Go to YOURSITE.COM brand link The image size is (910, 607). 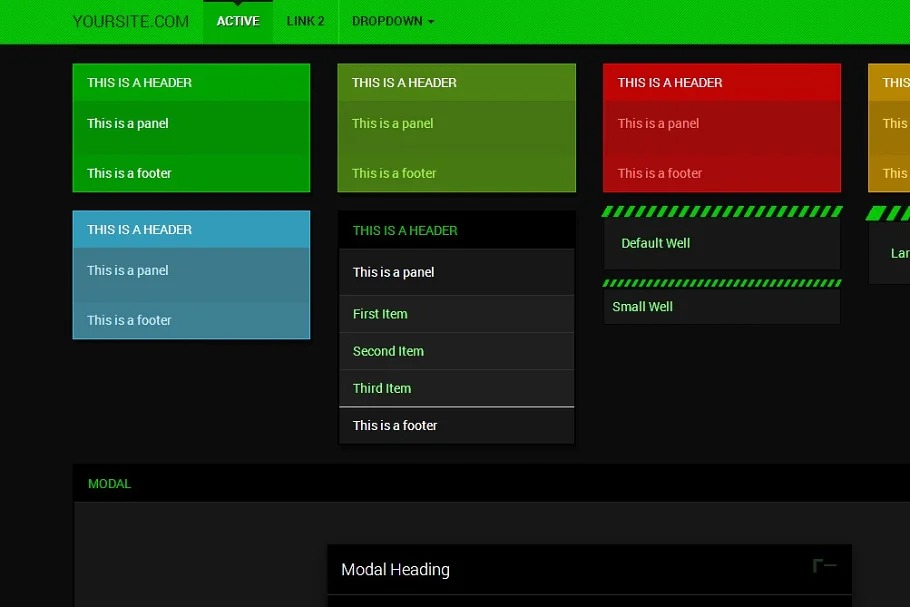[x=130, y=22]
